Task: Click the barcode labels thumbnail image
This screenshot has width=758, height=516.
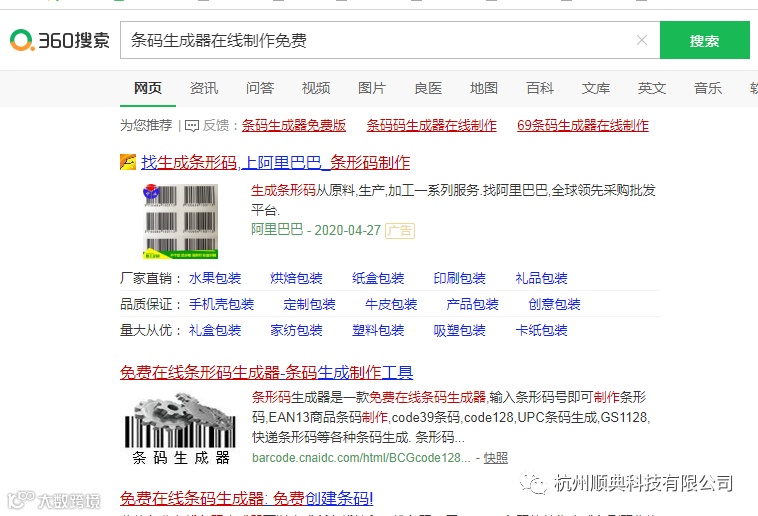Action: 180,221
